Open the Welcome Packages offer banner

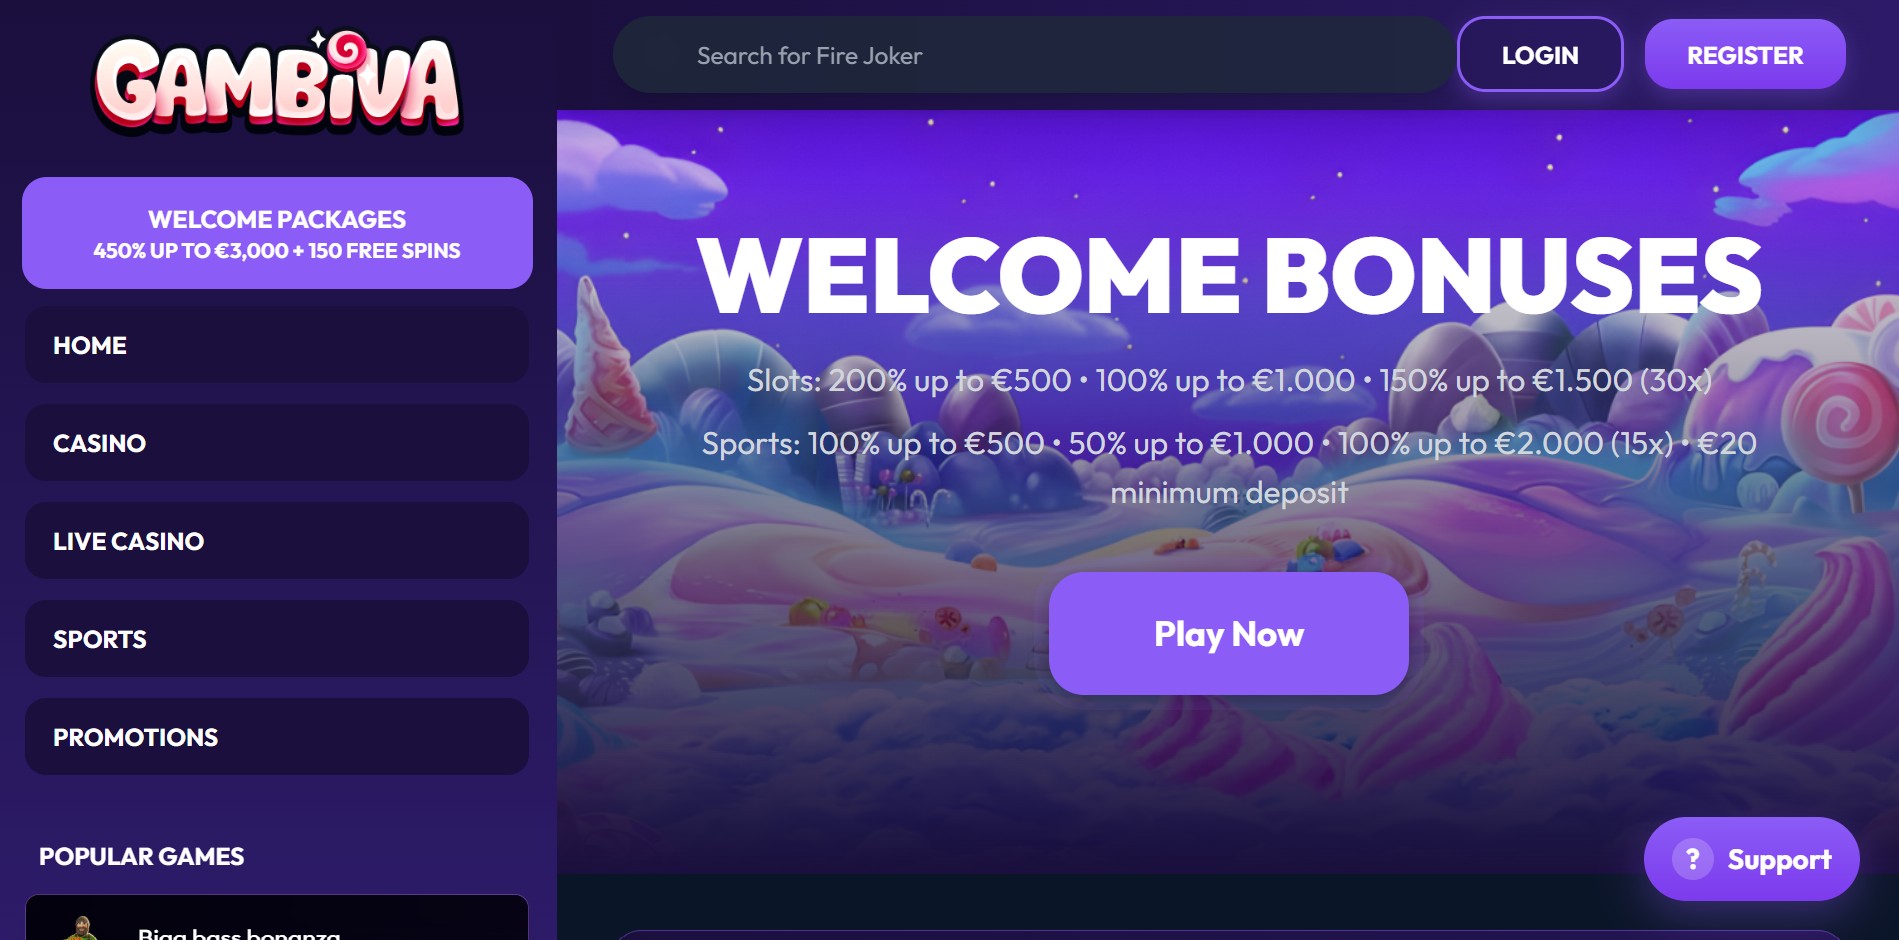pos(277,233)
